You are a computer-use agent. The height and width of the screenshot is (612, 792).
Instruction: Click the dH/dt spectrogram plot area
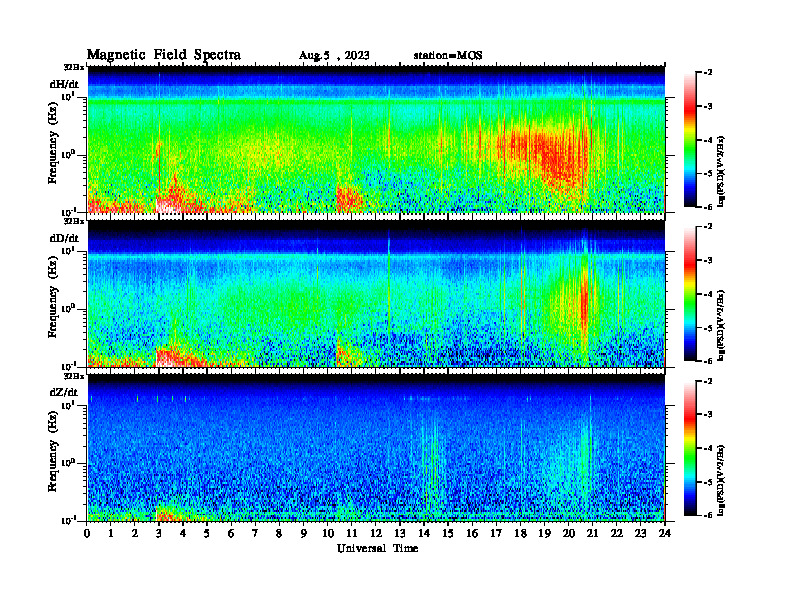coord(376,139)
